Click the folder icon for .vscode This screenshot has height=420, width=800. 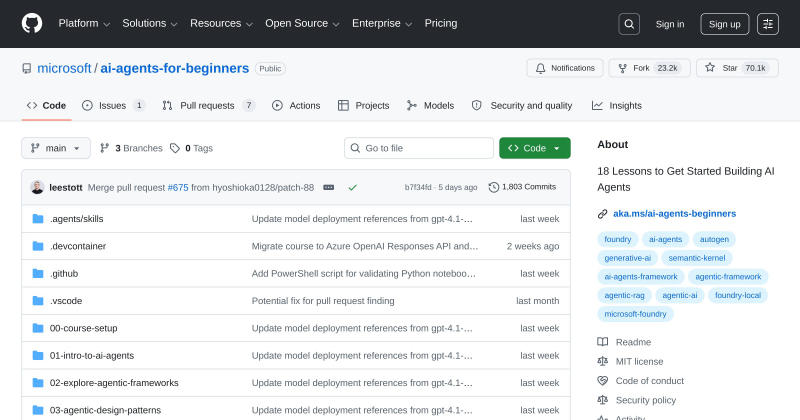point(38,301)
